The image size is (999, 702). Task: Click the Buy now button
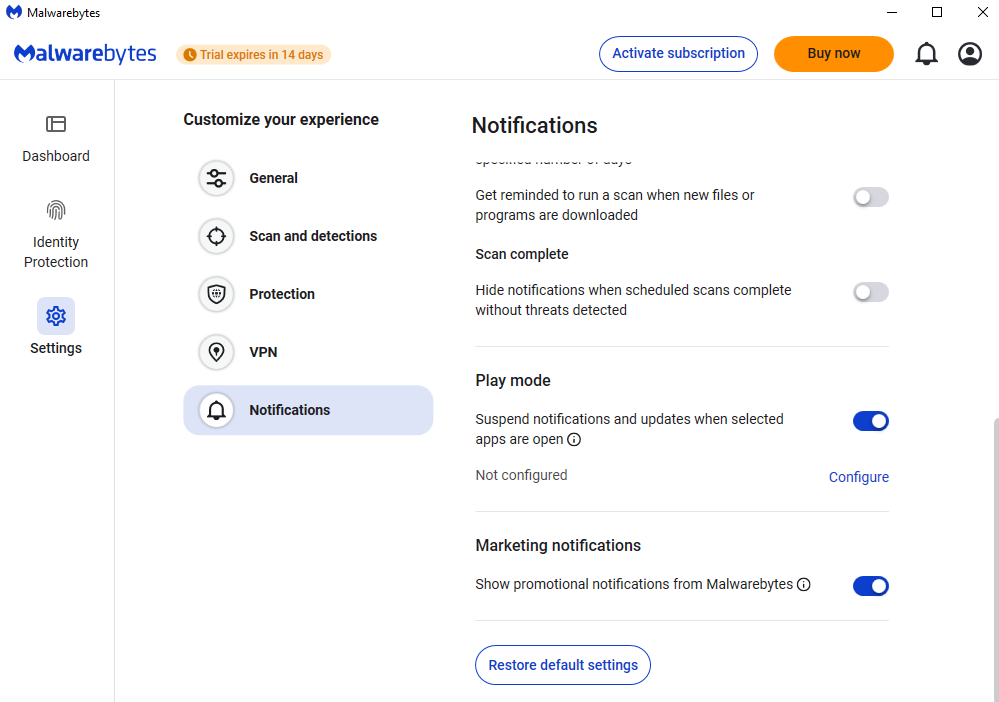[834, 54]
